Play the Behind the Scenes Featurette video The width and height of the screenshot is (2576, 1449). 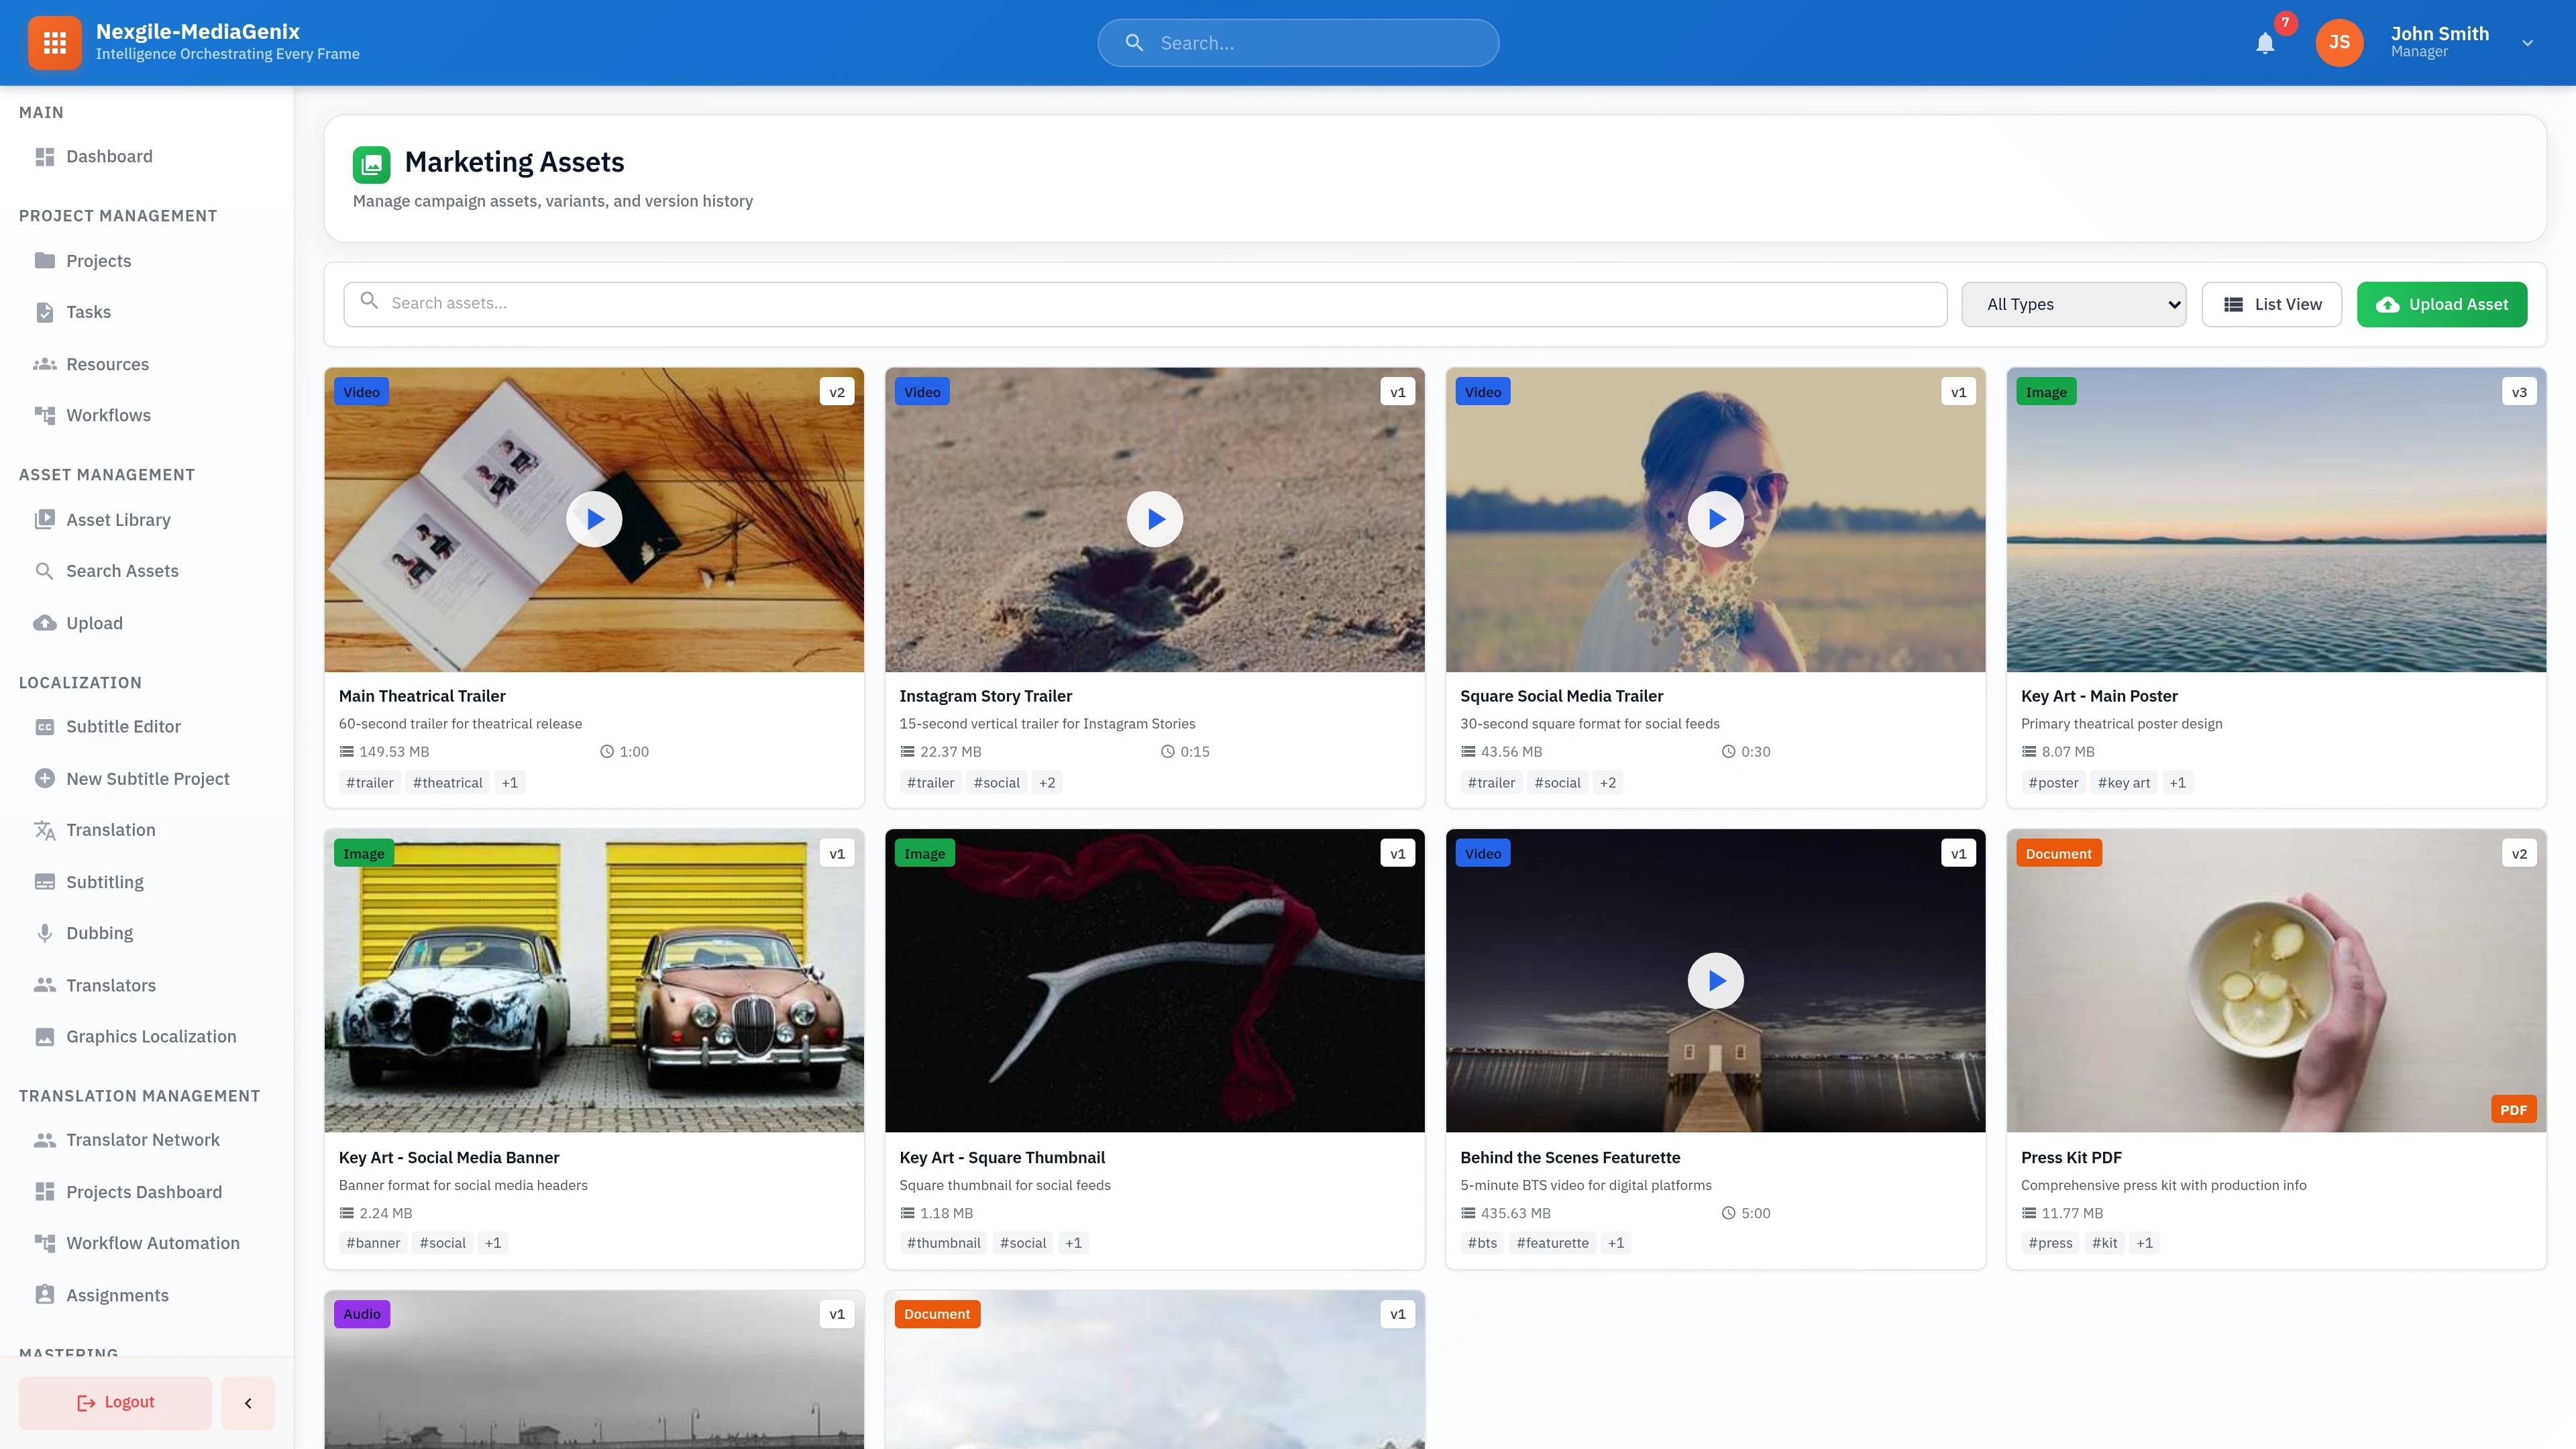(1716, 980)
